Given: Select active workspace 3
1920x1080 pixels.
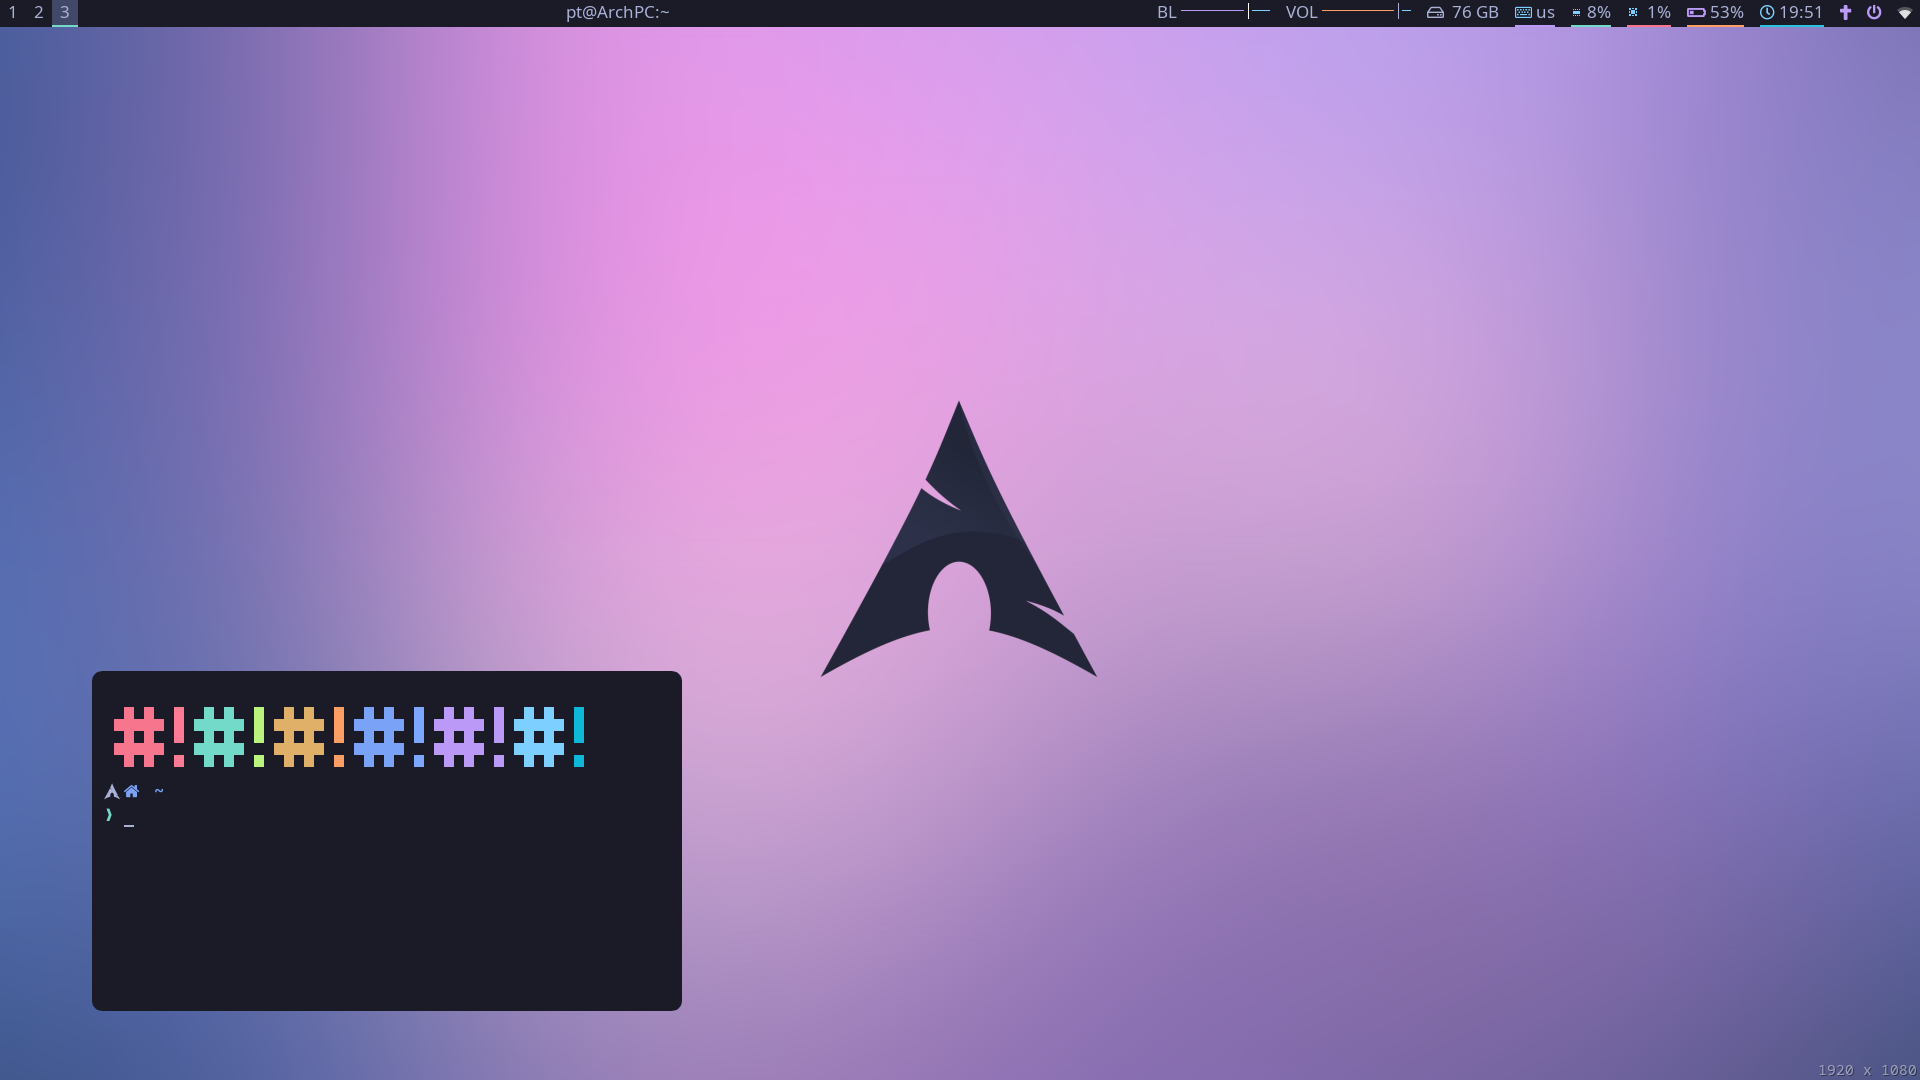Looking at the screenshot, I should coord(65,13).
